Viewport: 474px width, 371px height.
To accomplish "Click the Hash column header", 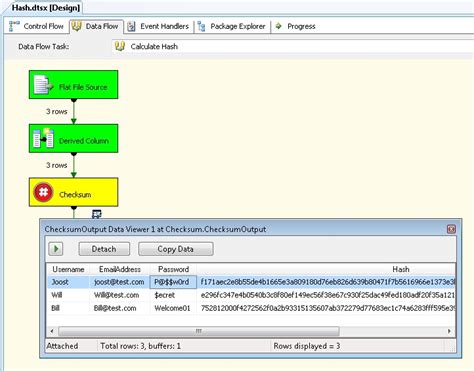I will coord(400,269).
